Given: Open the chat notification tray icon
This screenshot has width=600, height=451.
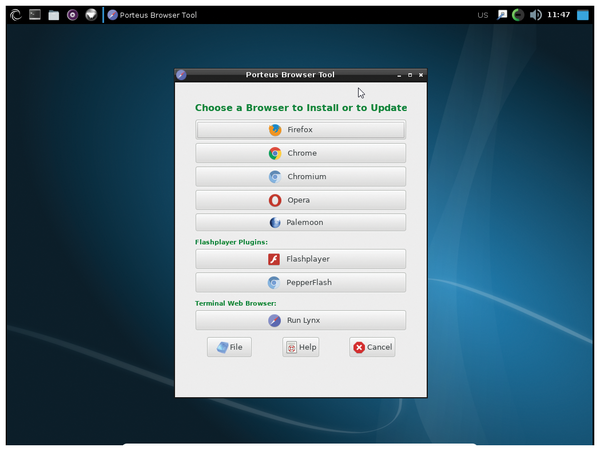Looking at the screenshot, I should (502, 15).
